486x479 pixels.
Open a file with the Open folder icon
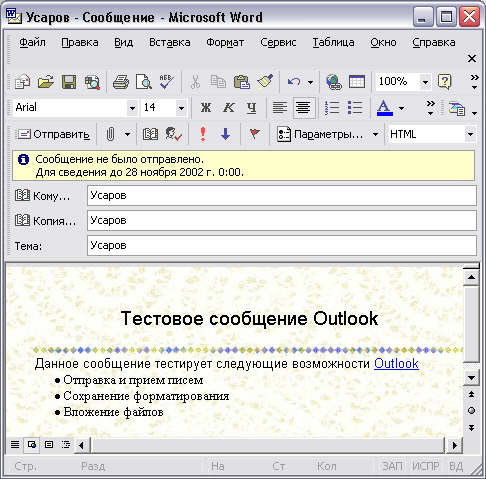(46, 82)
